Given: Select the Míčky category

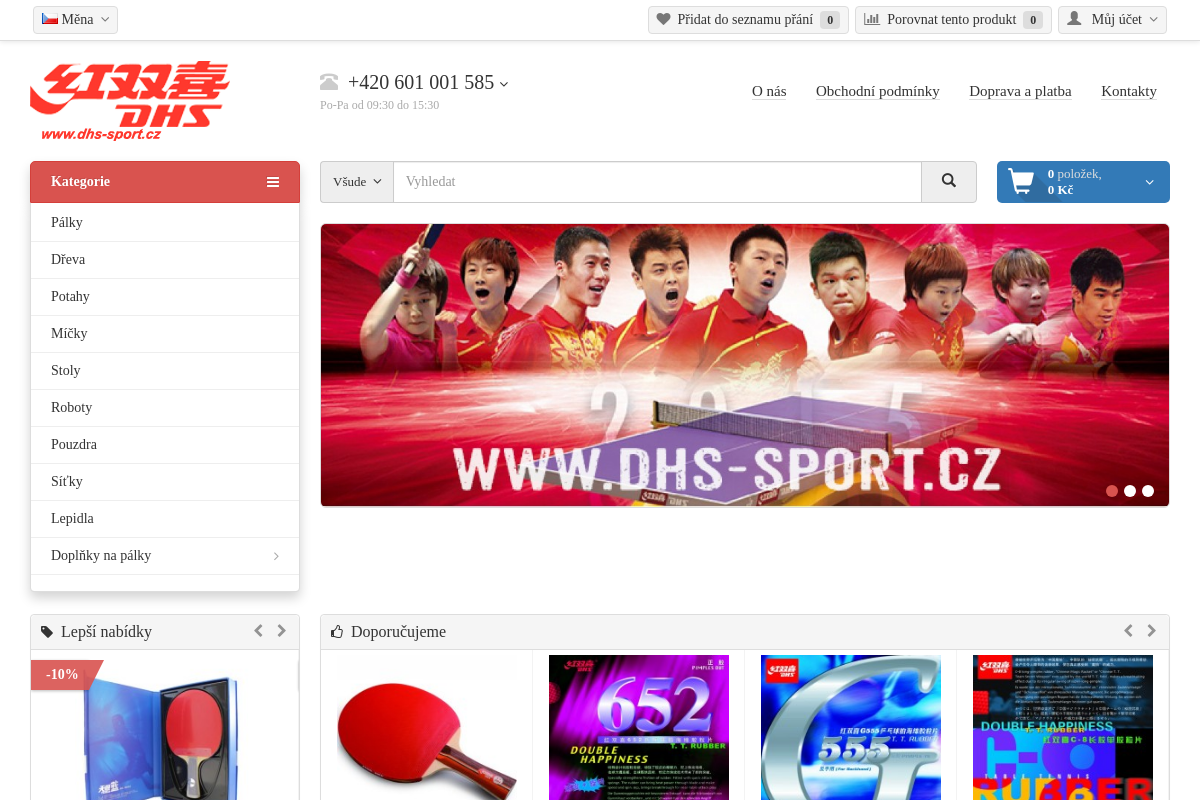Looking at the screenshot, I should 165,334.
